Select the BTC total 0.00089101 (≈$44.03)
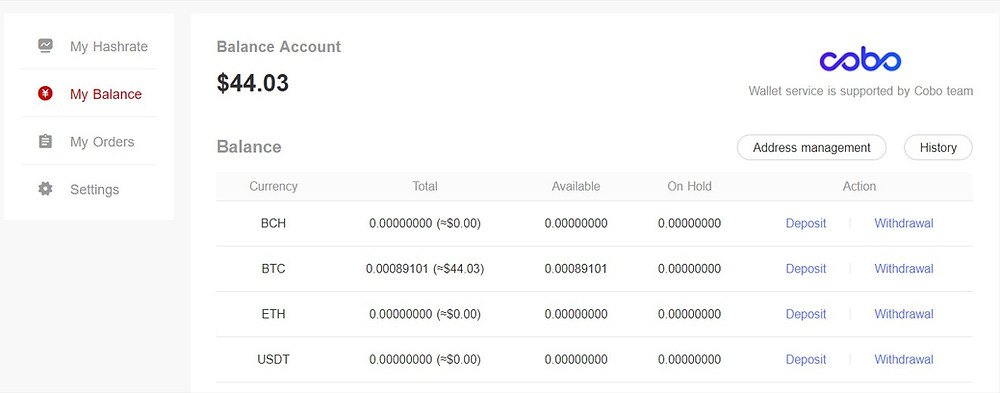This screenshot has height=393, width=1000. tap(425, 269)
